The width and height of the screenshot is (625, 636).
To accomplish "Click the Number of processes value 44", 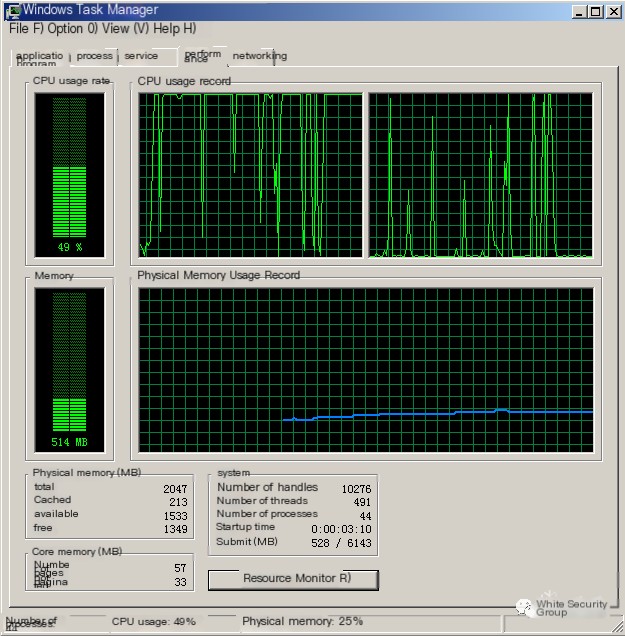I will click(365, 516).
